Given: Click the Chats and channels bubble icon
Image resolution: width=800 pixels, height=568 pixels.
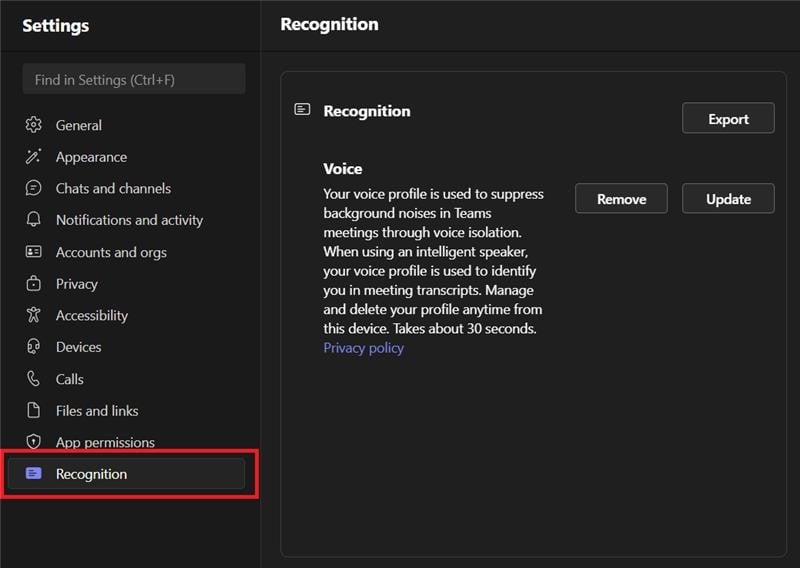Looking at the screenshot, I should [34, 188].
